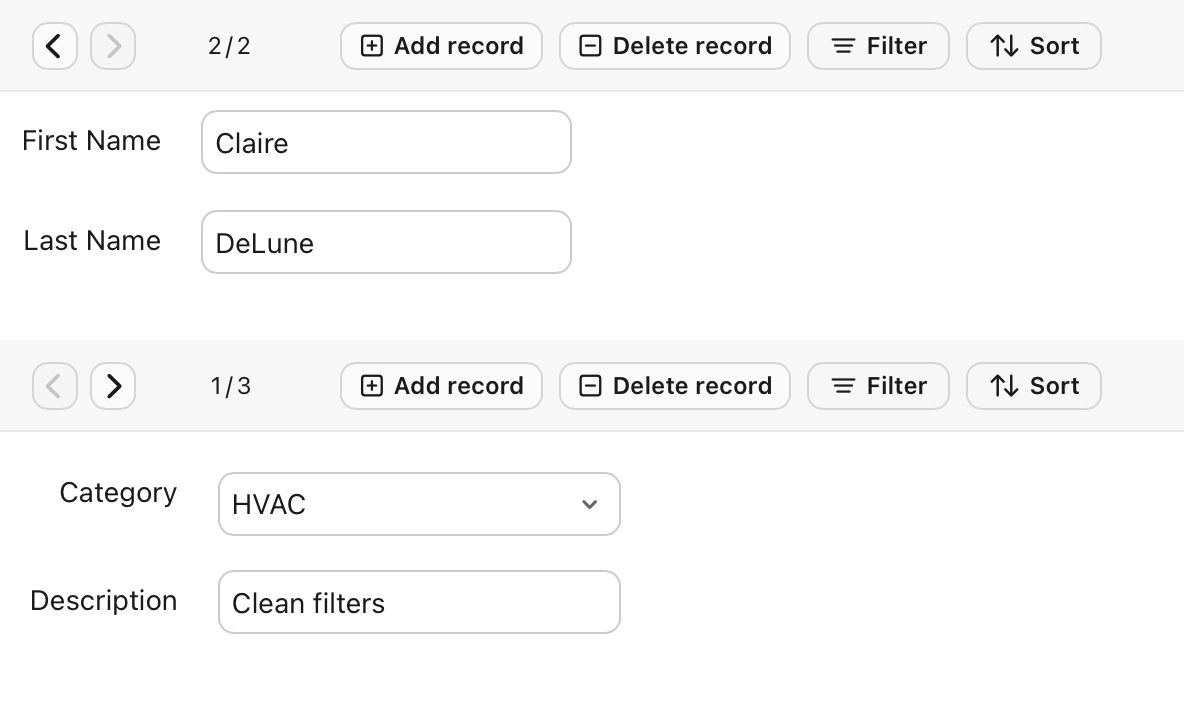Open the Filter menu in the bottom toolbar
The width and height of the screenshot is (1188, 722).
[878, 386]
